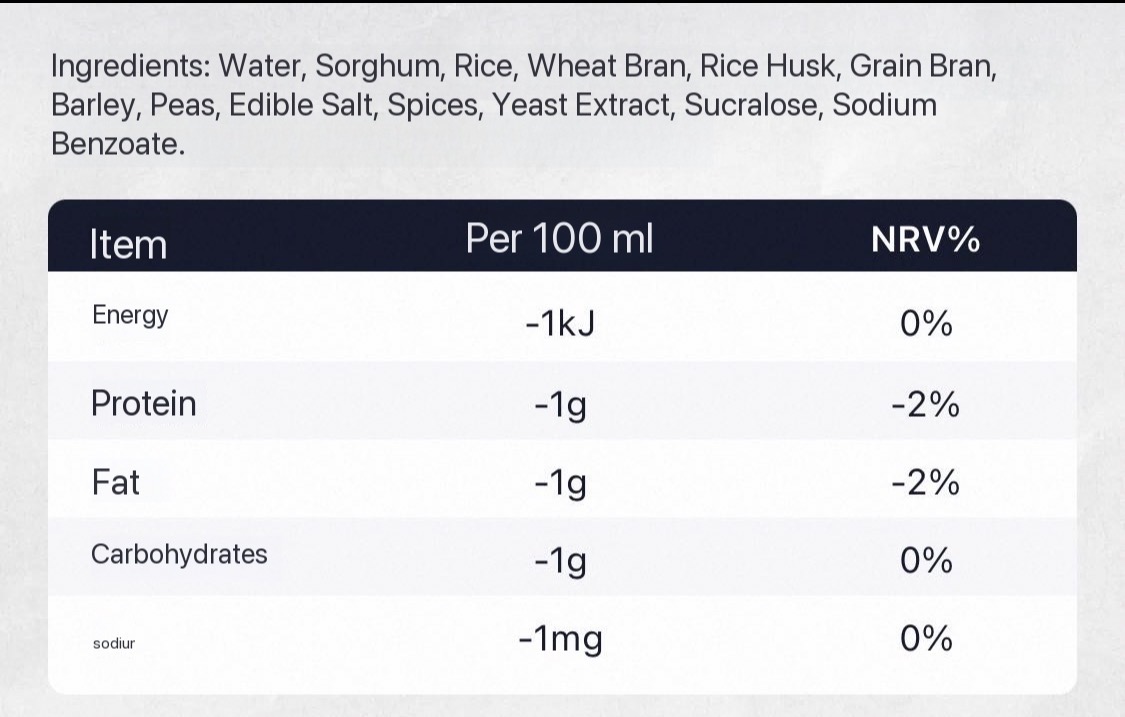1125x717 pixels.
Task: Click the Carbohydrates per 100 ml value
Action: [559, 563]
